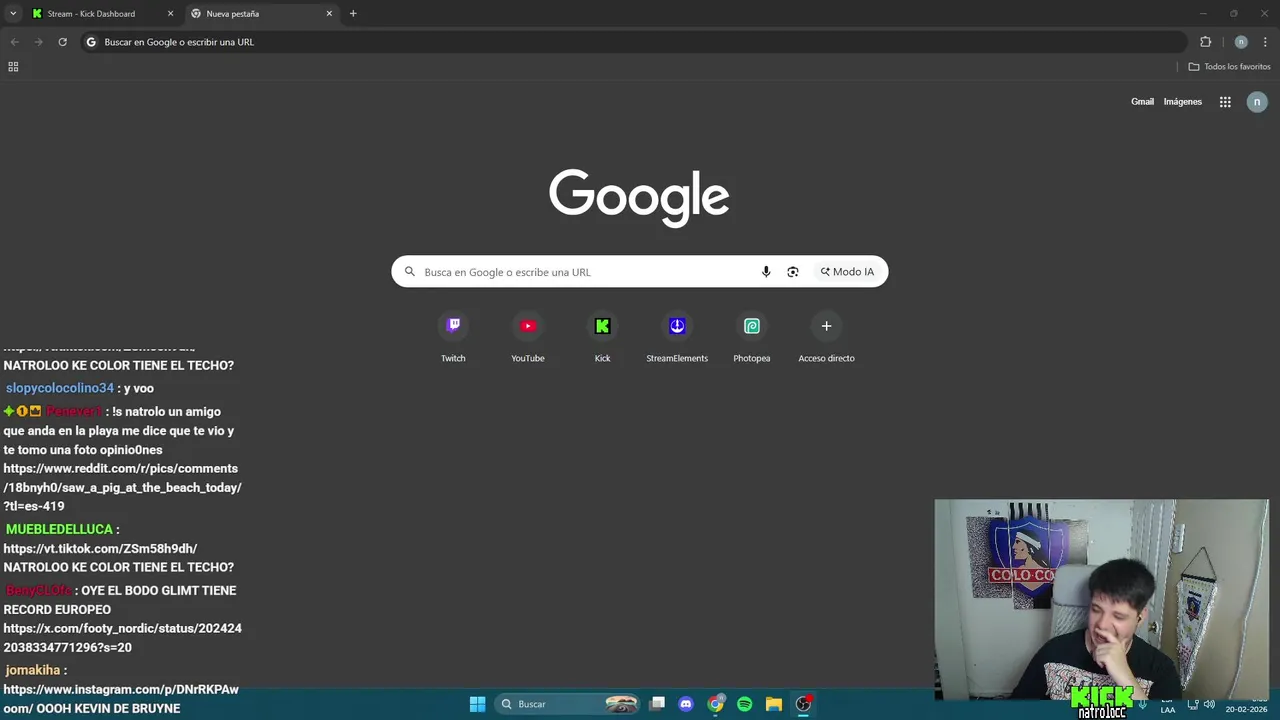Viewport: 1280px width, 720px height.
Task: Open the Chrome profile button
Action: pos(1241,42)
